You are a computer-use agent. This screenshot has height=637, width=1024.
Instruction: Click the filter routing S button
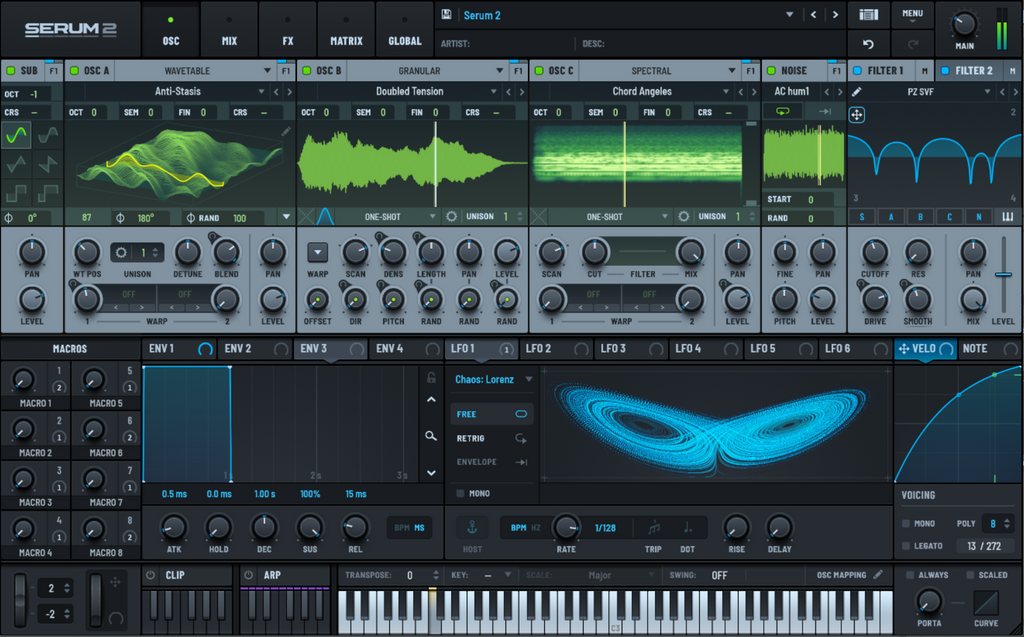click(862, 217)
